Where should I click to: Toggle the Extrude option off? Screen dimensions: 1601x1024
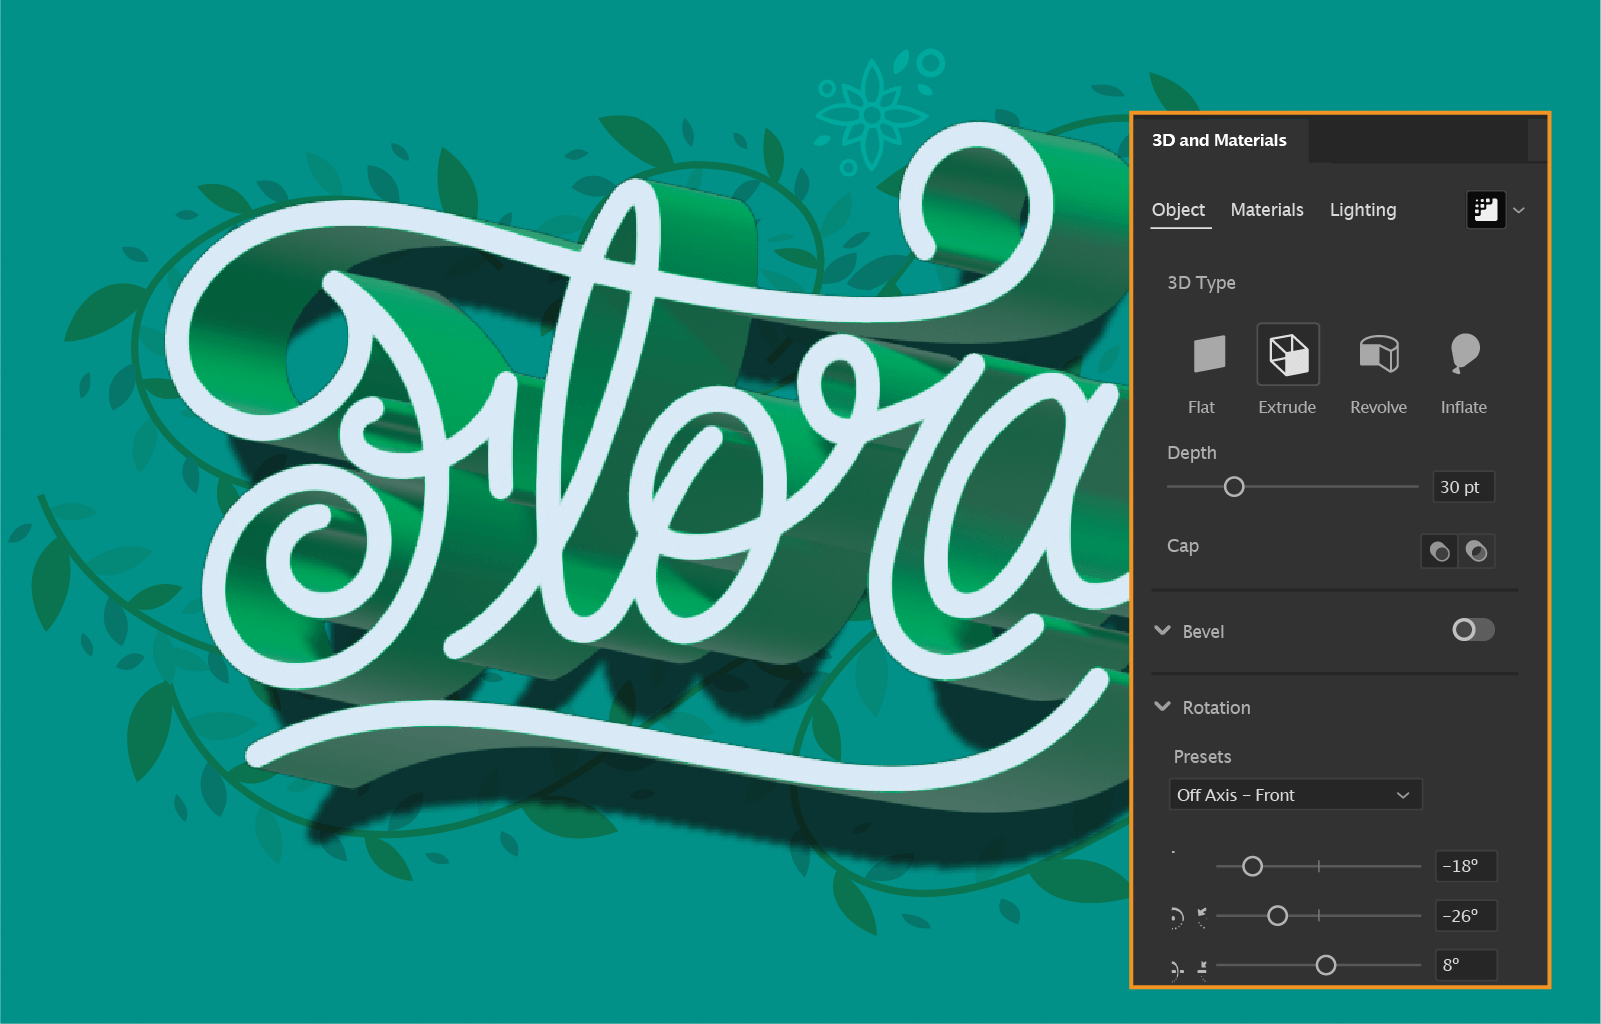point(1287,354)
